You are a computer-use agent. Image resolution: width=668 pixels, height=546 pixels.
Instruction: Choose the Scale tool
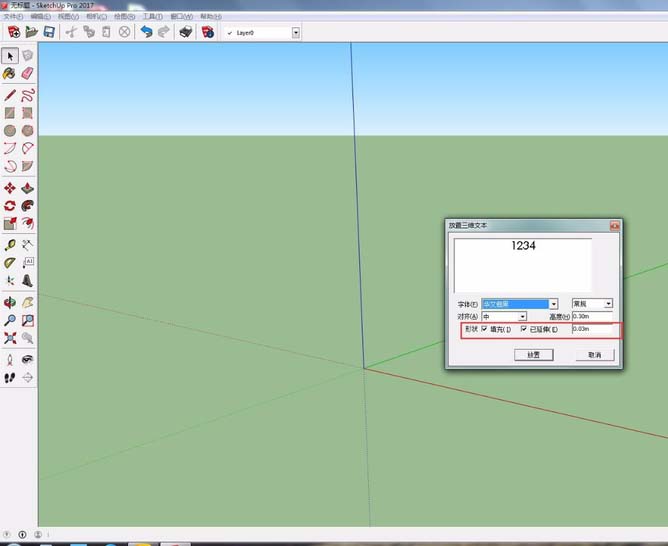(10, 223)
